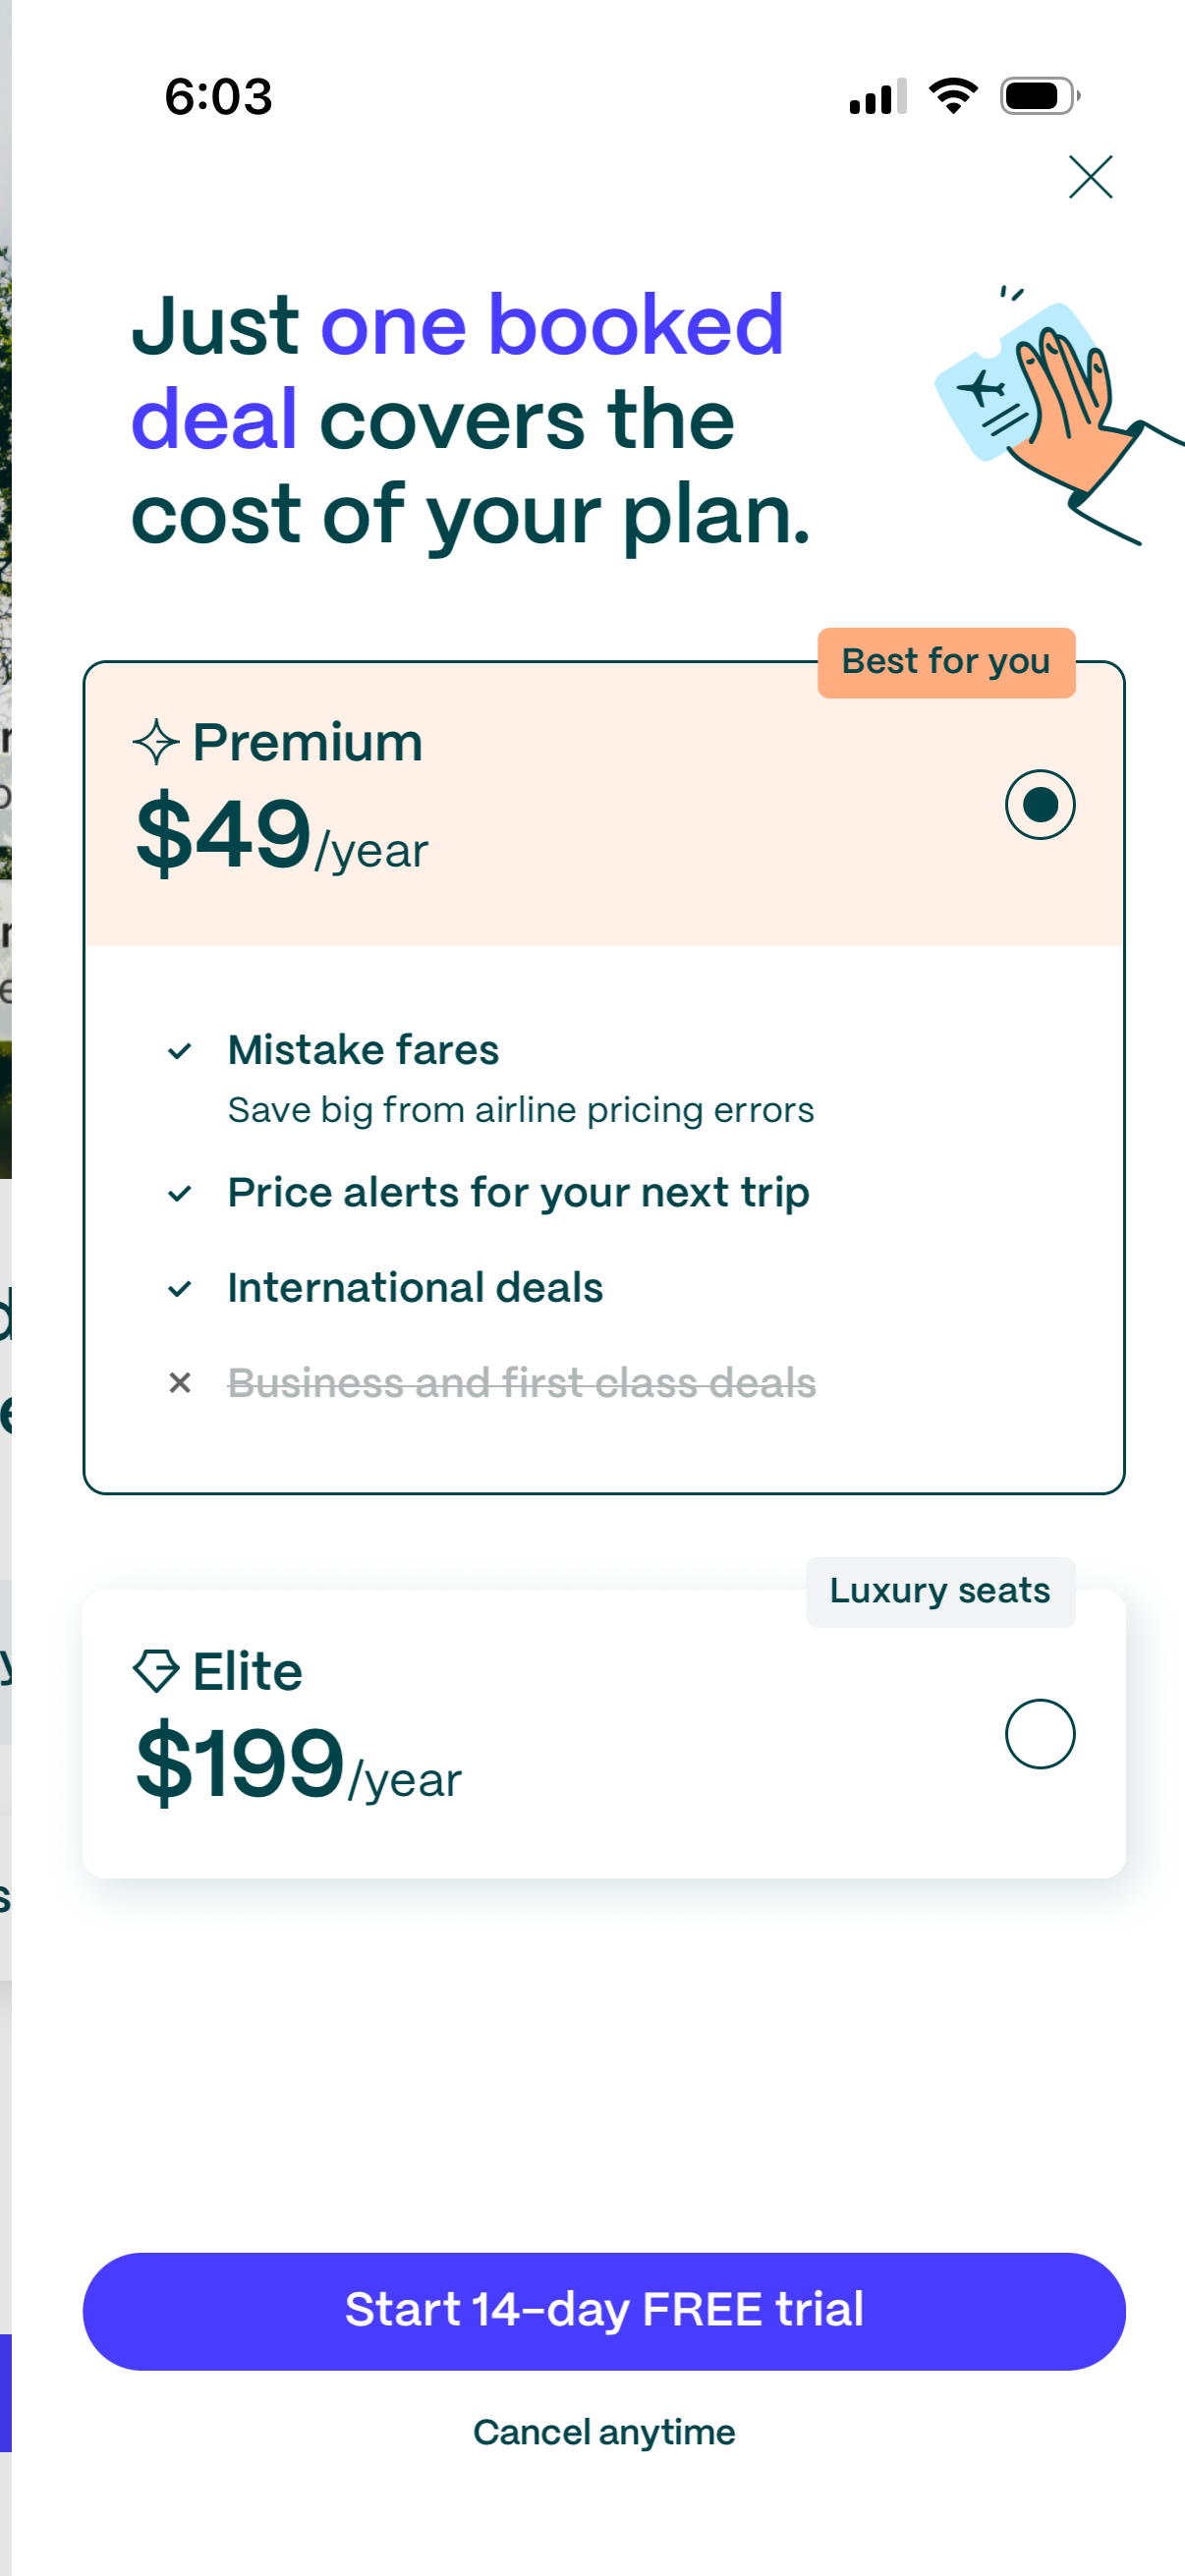Viewport: 1185px width, 2576px height.
Task: Click the Elite diamond icon
Action: pos(156,1671)
